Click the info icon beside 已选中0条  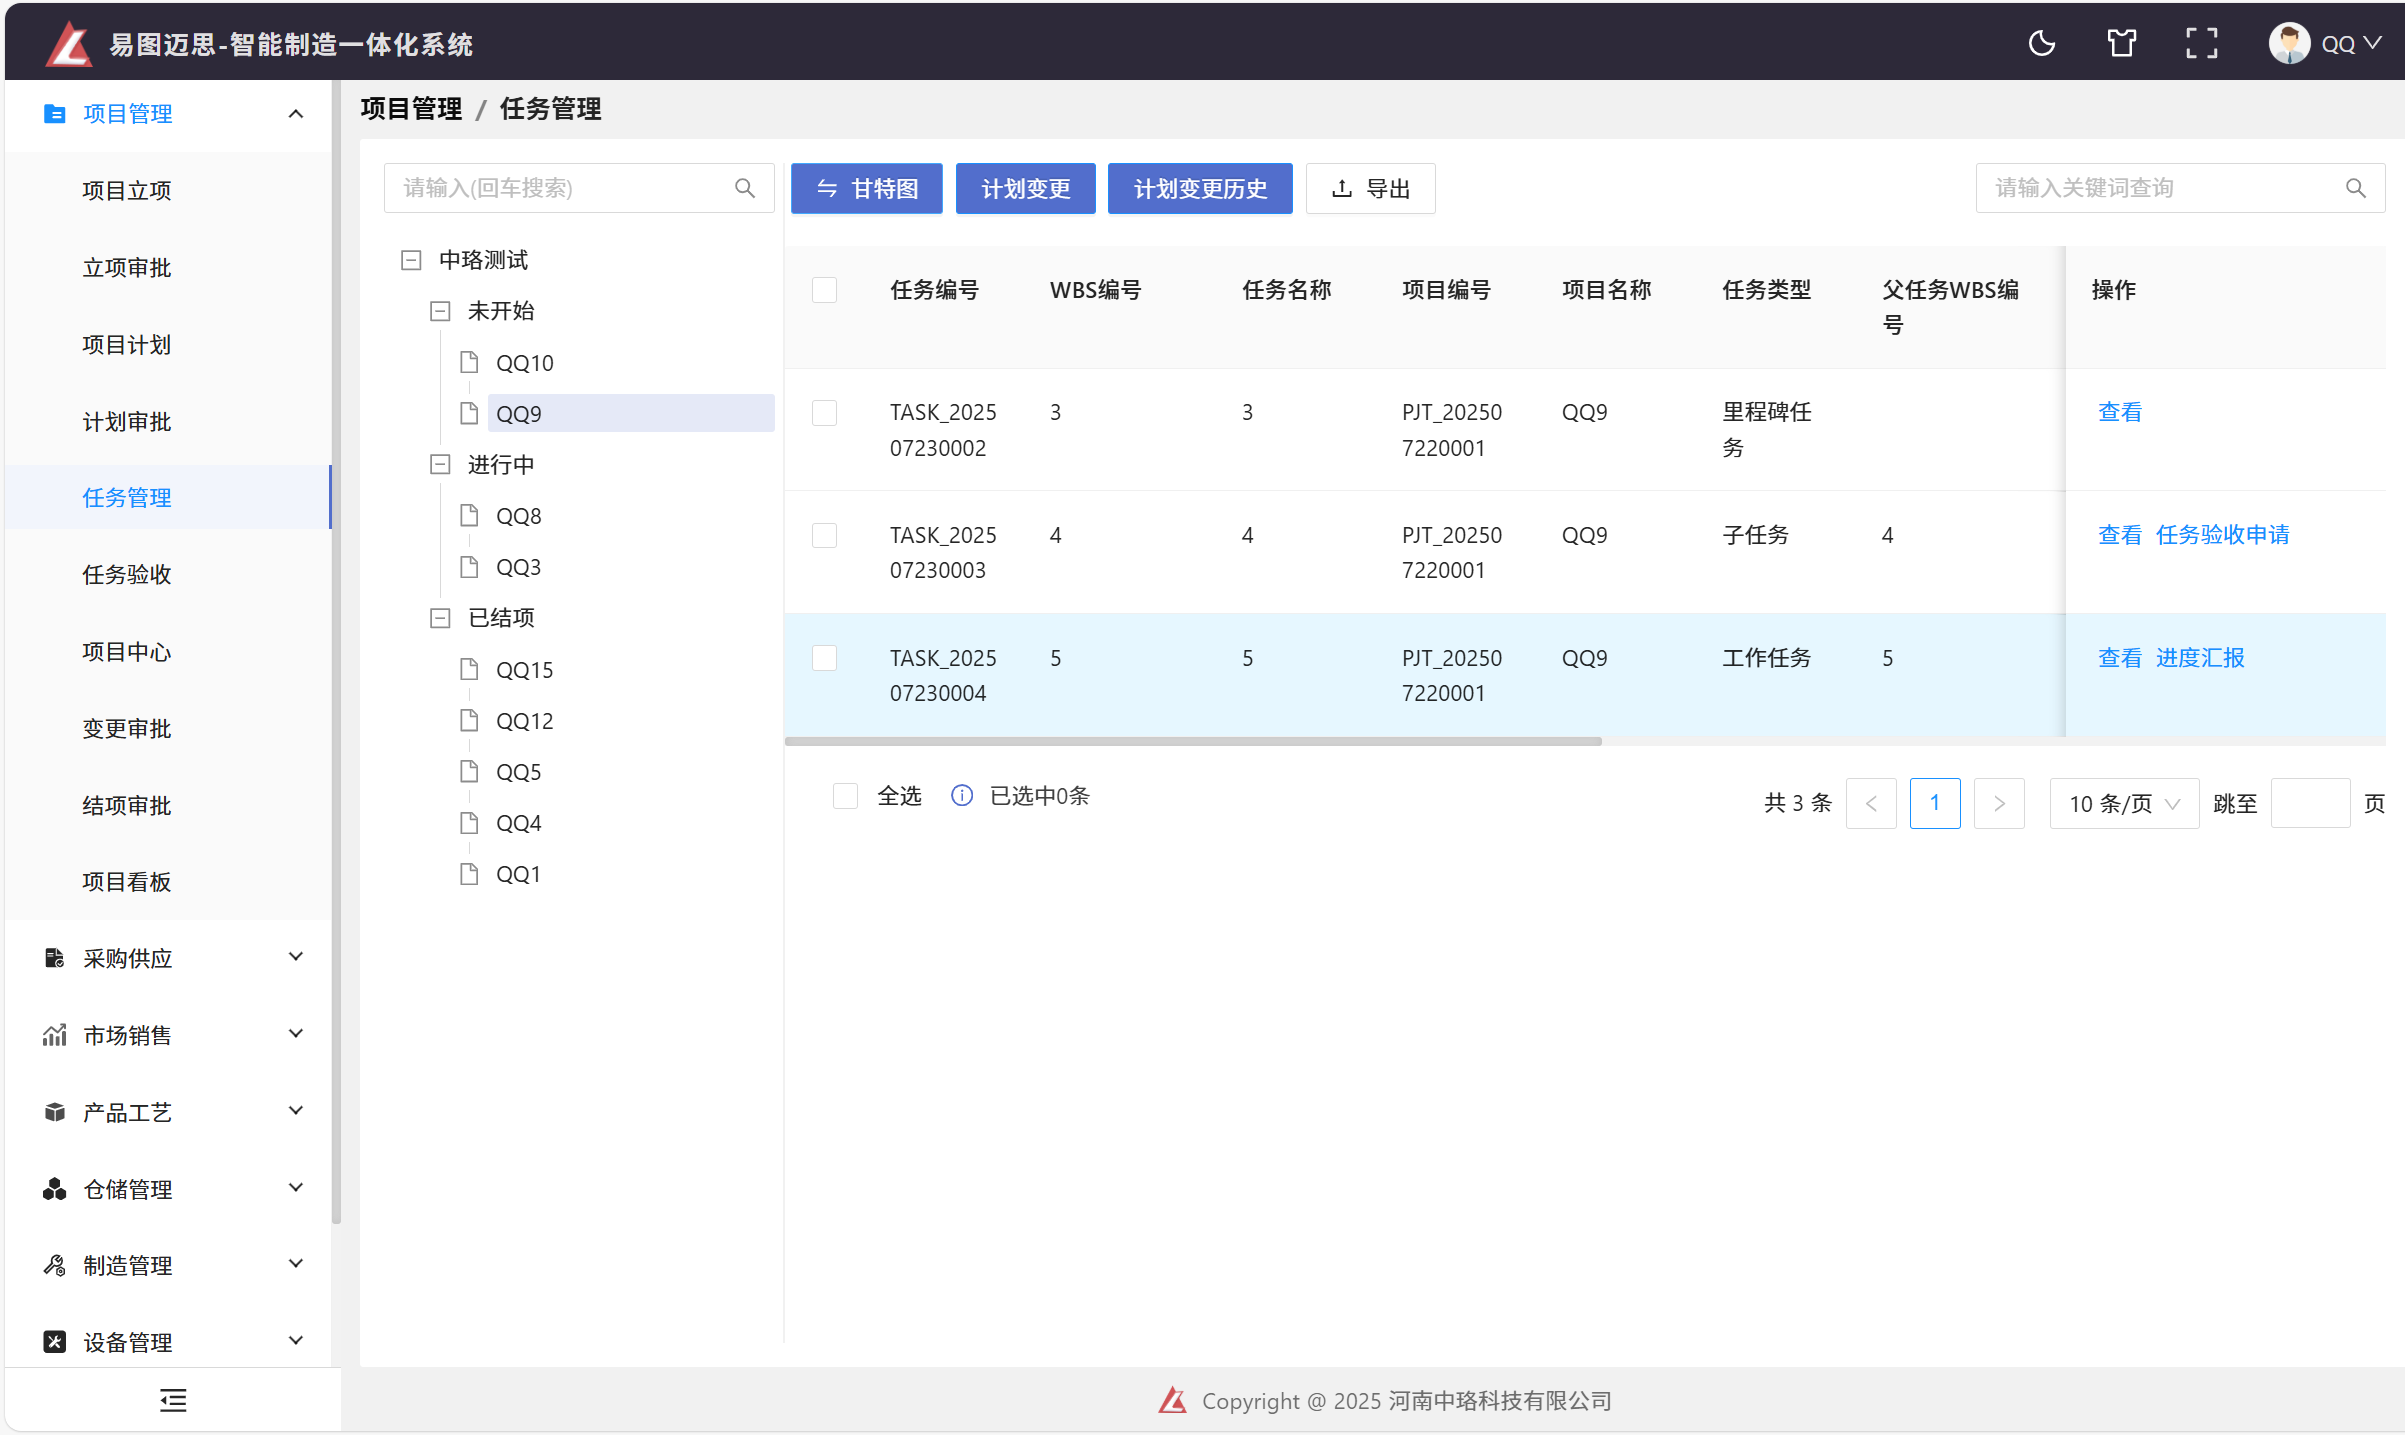coord(961,796)
